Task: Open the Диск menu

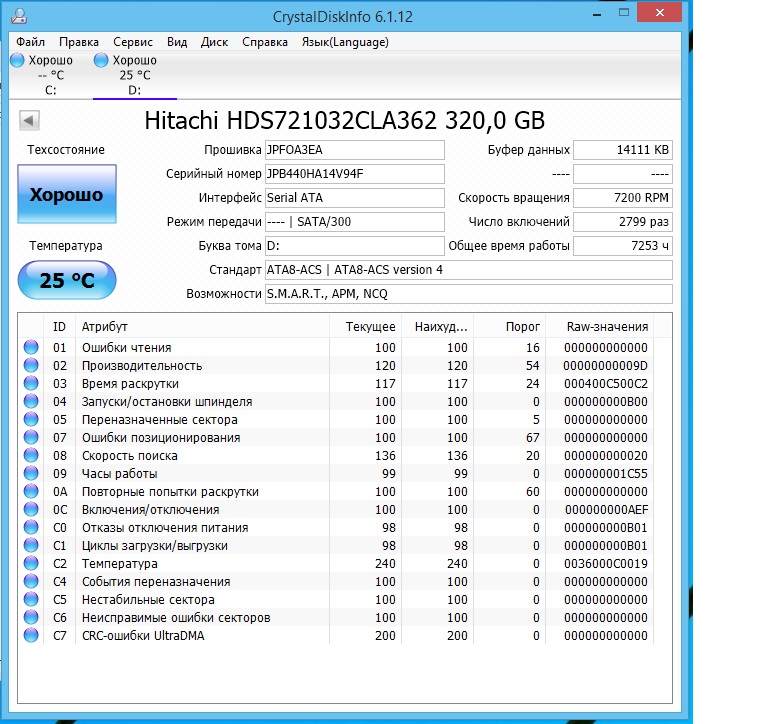Action: 214,42
